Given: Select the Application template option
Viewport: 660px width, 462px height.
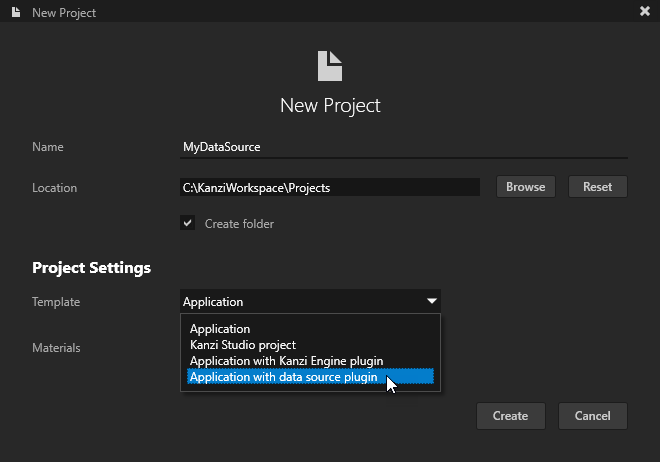Looking at the screenshot, I should tap(220, 329).
